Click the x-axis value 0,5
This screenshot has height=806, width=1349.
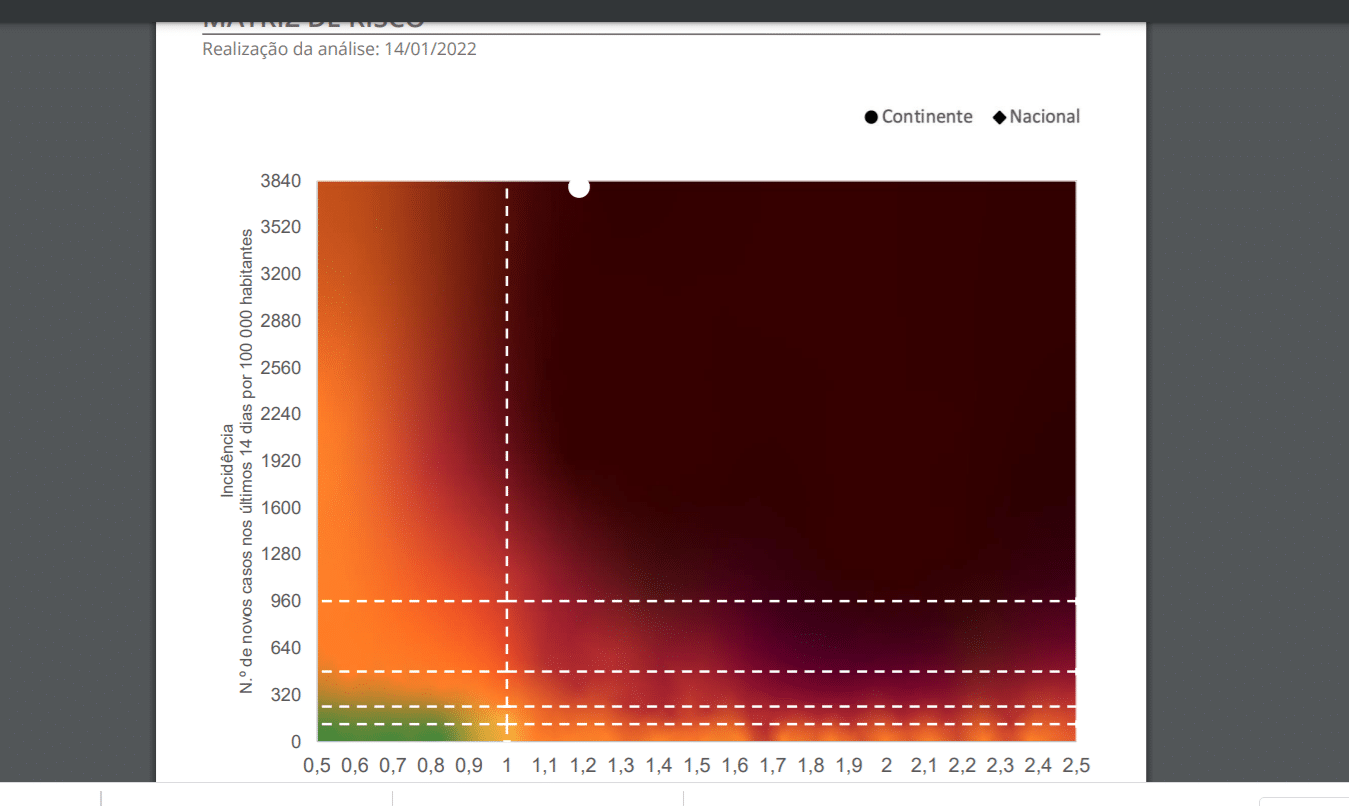317,766
